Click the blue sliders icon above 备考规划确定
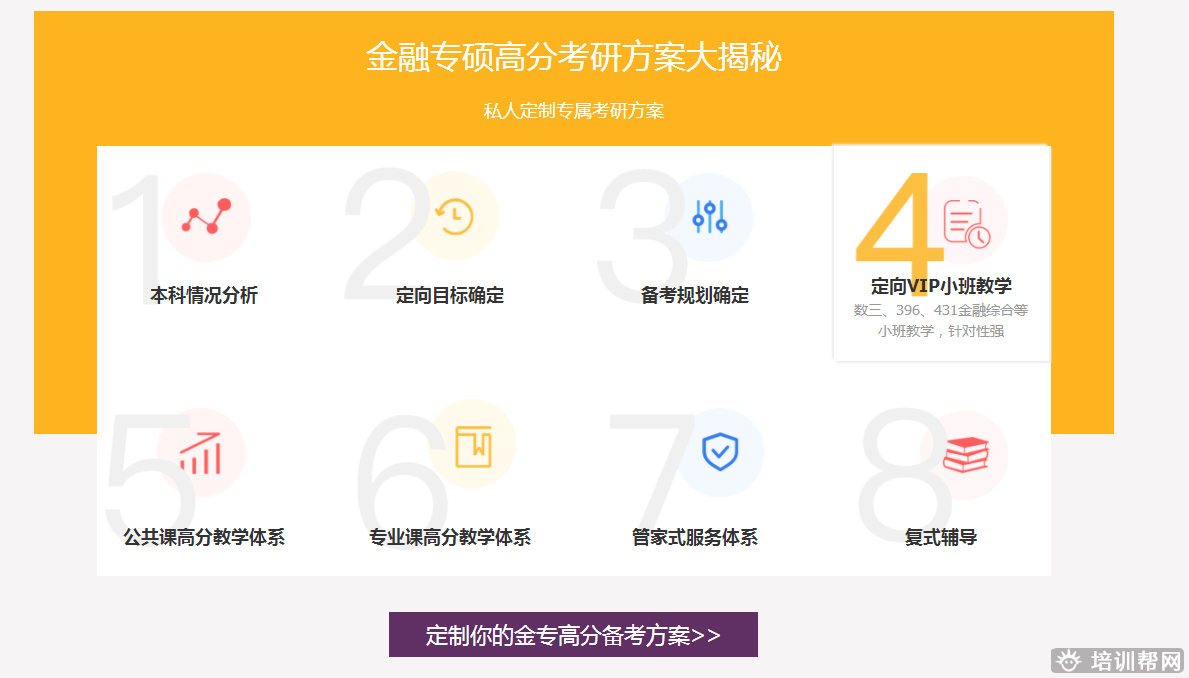 (709, 216)
